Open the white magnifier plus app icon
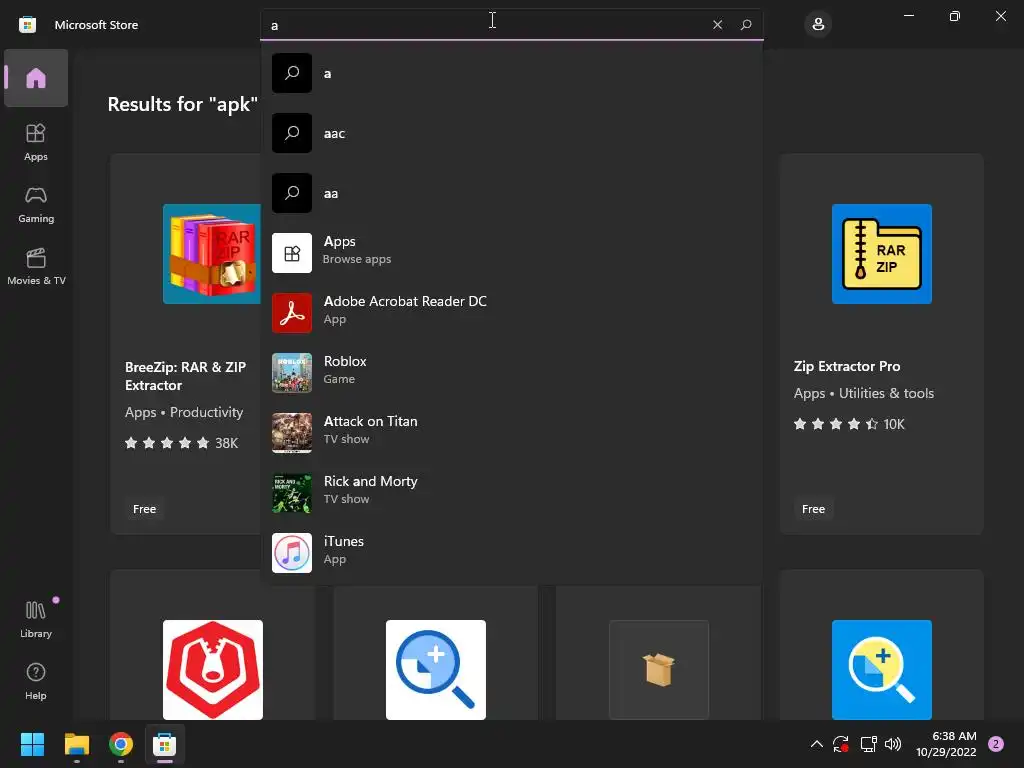The height and width of the screenshot is (768, 1024). point(436,670)
